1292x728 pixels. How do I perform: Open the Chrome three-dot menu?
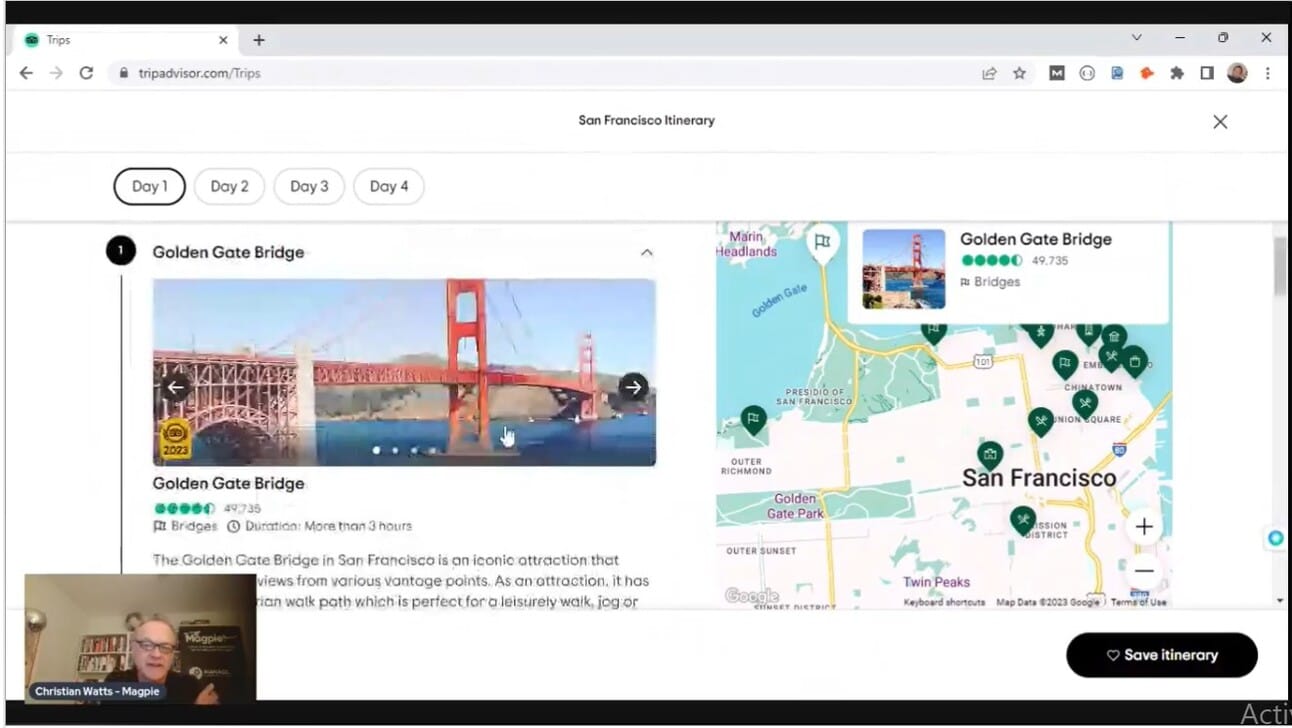[1267, 73]
